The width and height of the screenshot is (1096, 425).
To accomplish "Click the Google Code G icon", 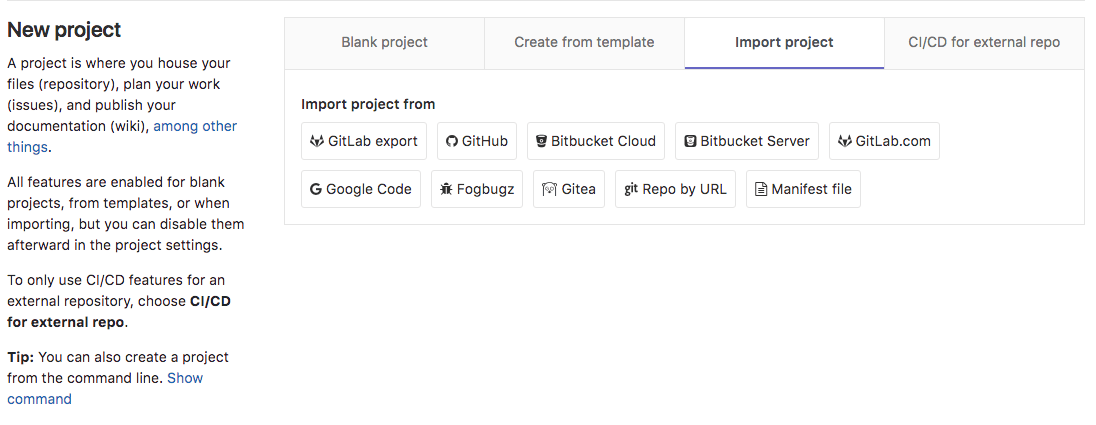I will tap(316, 189).
